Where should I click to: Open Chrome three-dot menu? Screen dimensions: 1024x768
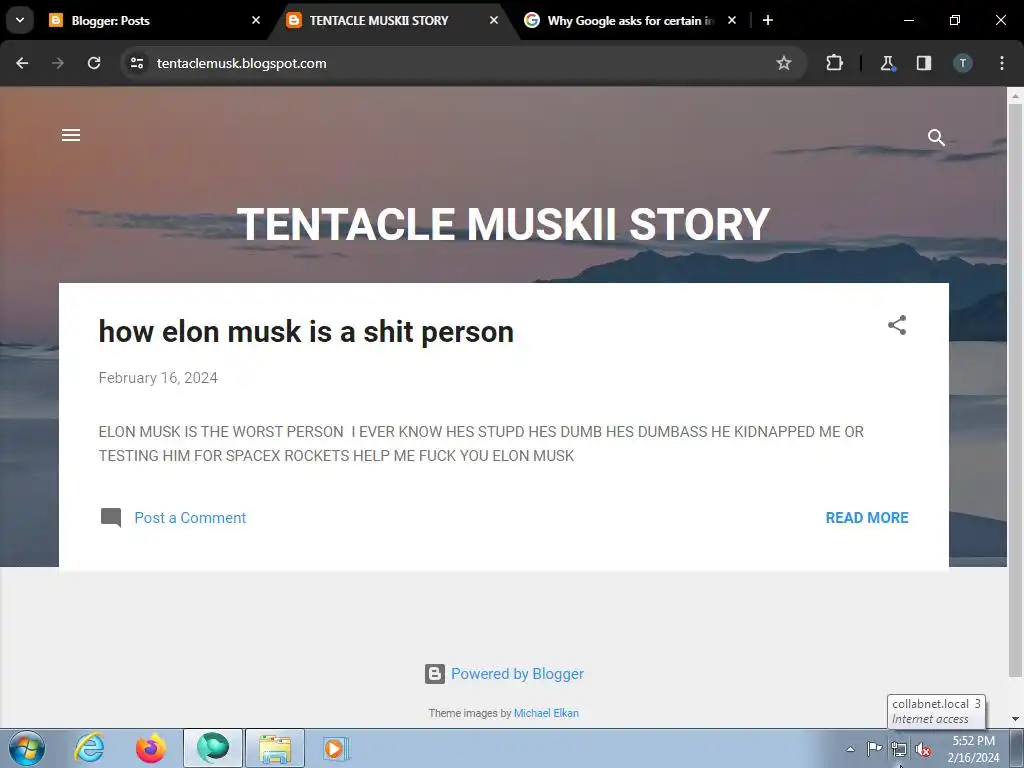tap(1002, 63)
